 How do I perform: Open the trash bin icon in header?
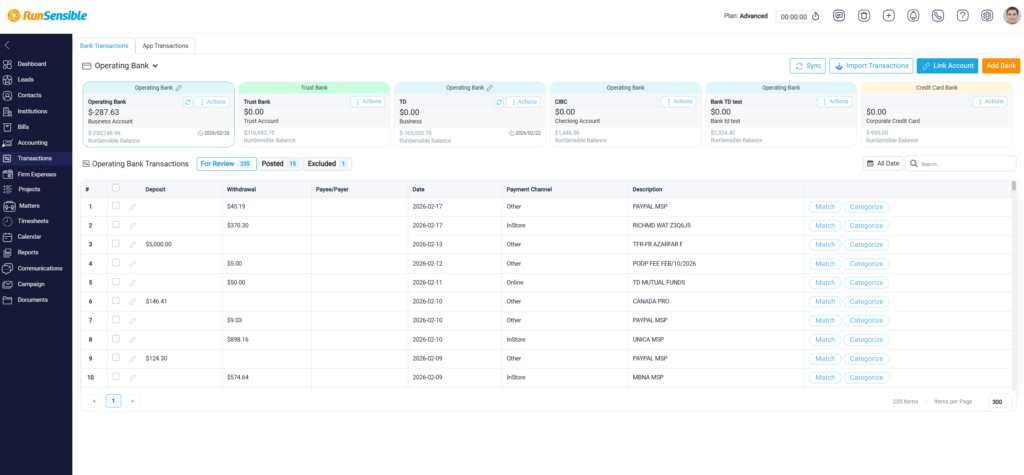[864, 16]
